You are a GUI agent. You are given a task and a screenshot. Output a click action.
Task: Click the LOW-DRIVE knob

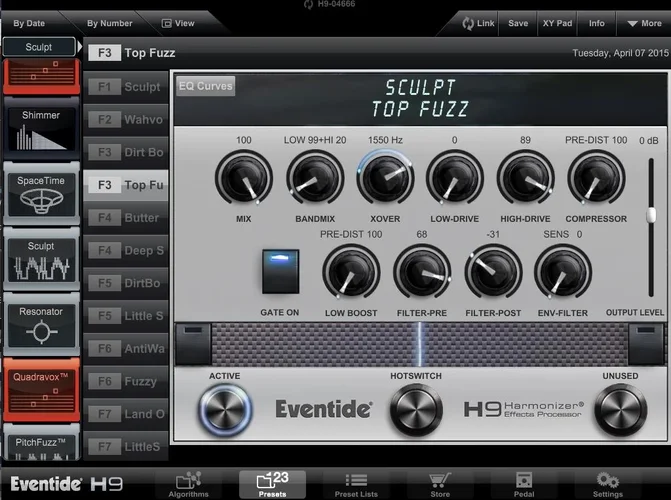[454, 178]
